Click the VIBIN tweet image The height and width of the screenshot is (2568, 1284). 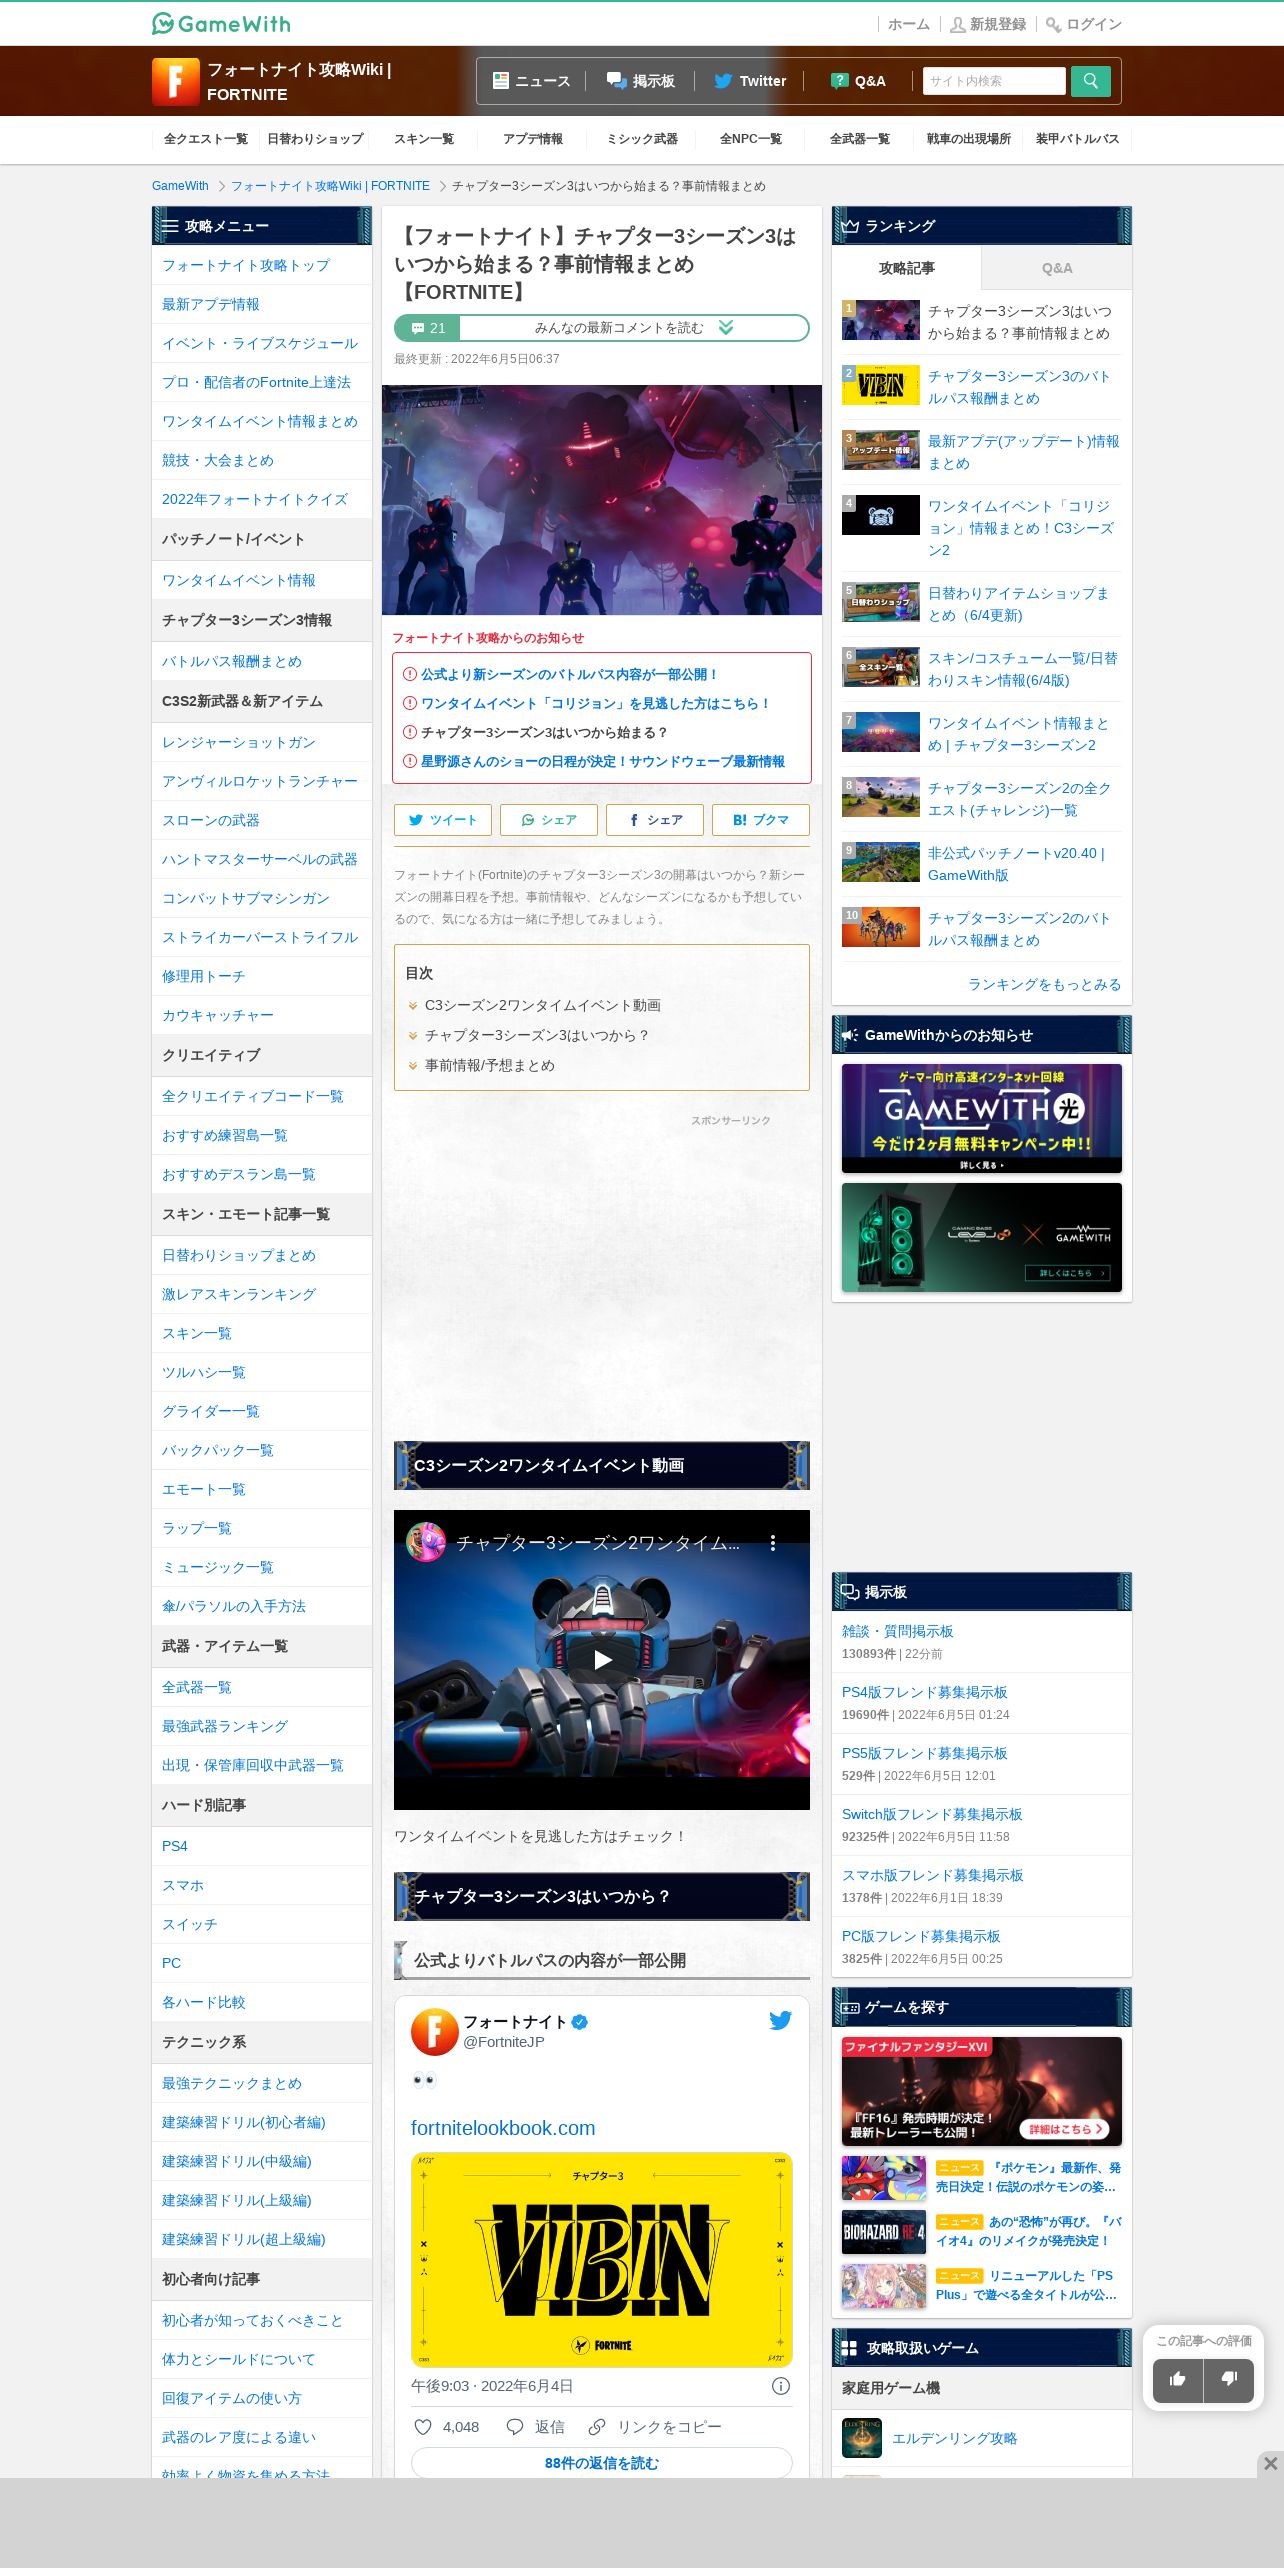(602, 2260)
